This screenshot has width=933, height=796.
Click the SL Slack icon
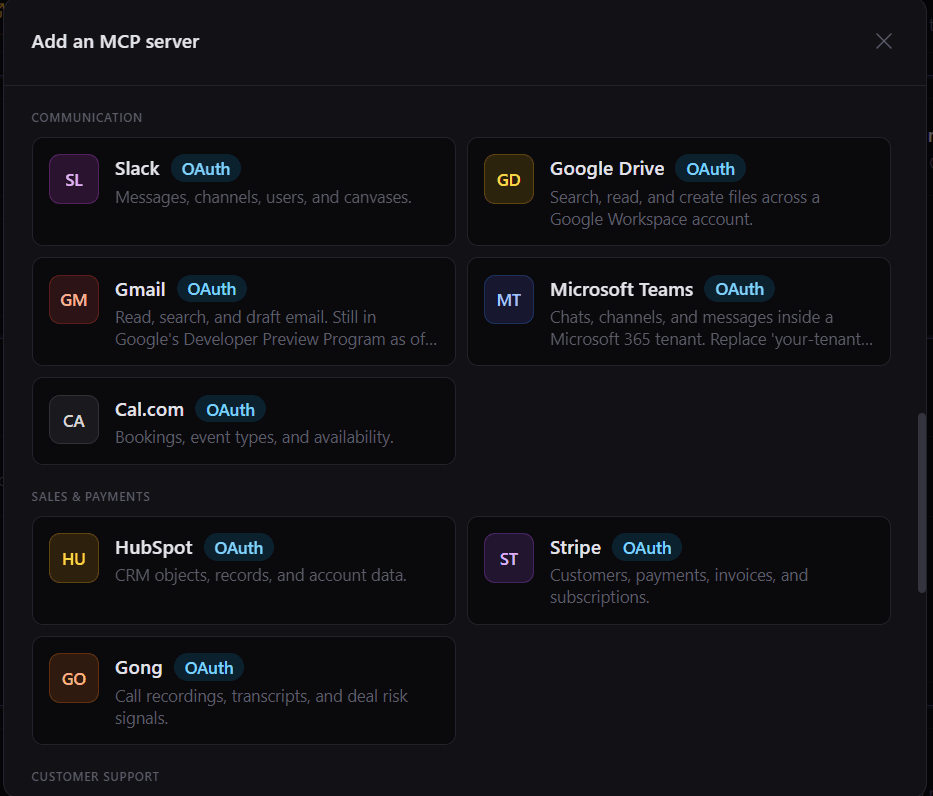tap(74, 179)
